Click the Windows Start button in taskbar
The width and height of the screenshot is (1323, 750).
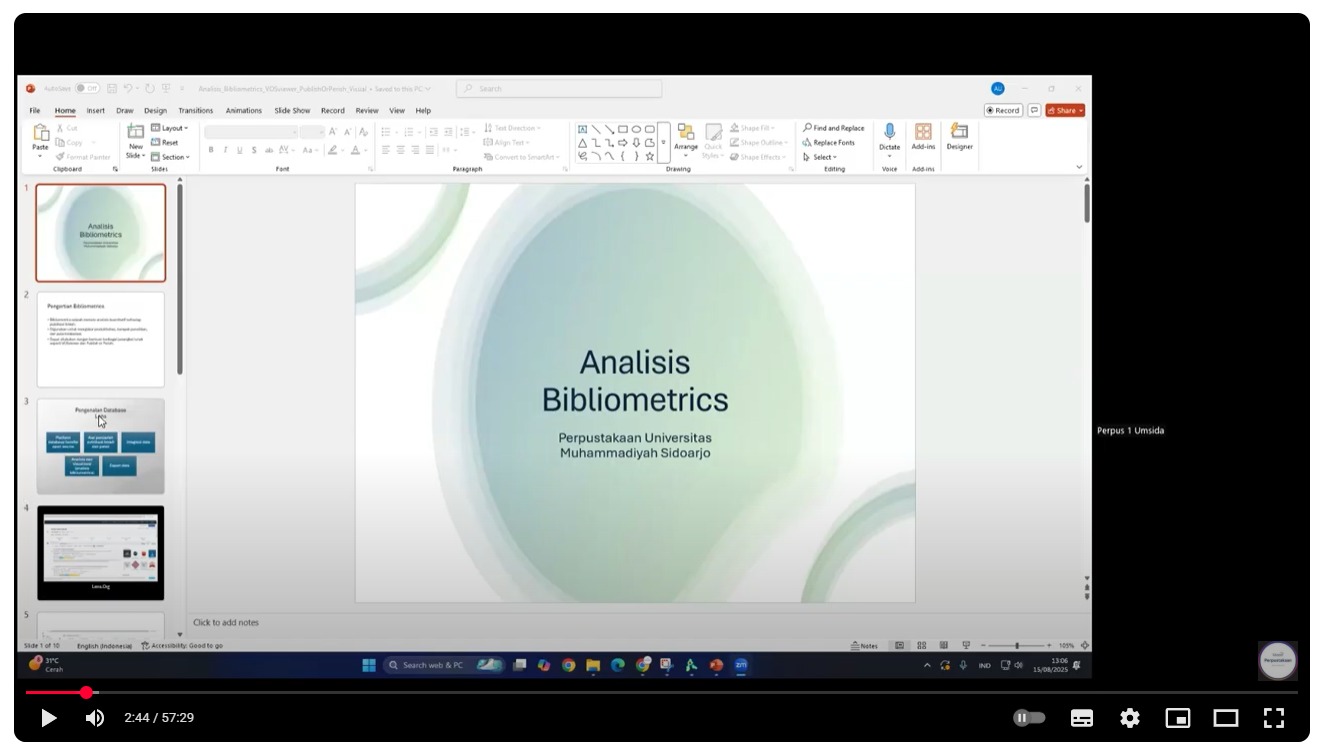(369, 665)
